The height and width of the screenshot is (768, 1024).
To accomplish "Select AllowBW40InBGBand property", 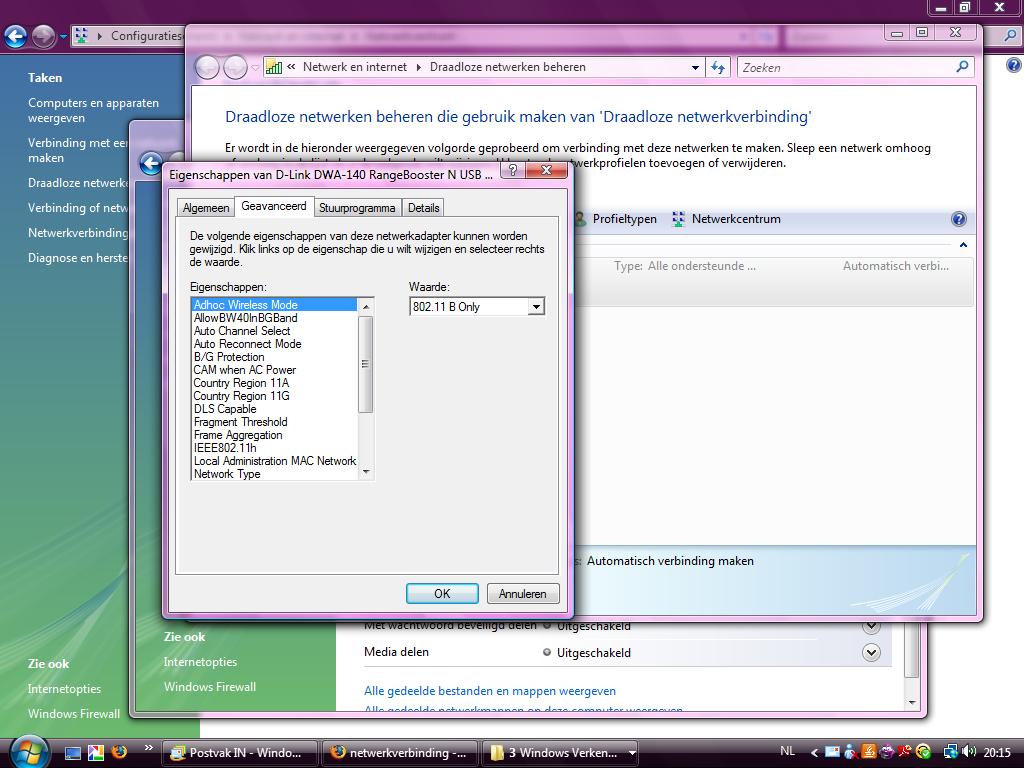I will pos(274,318).
